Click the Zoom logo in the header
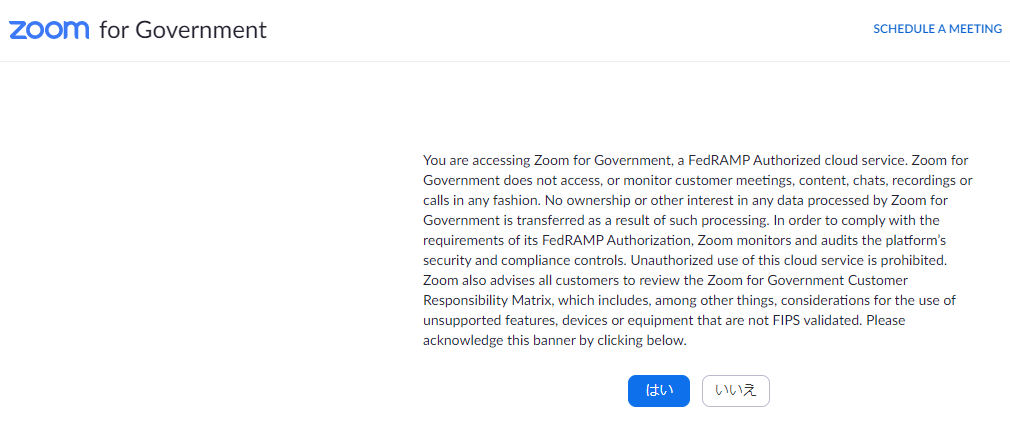 point(49,29)
